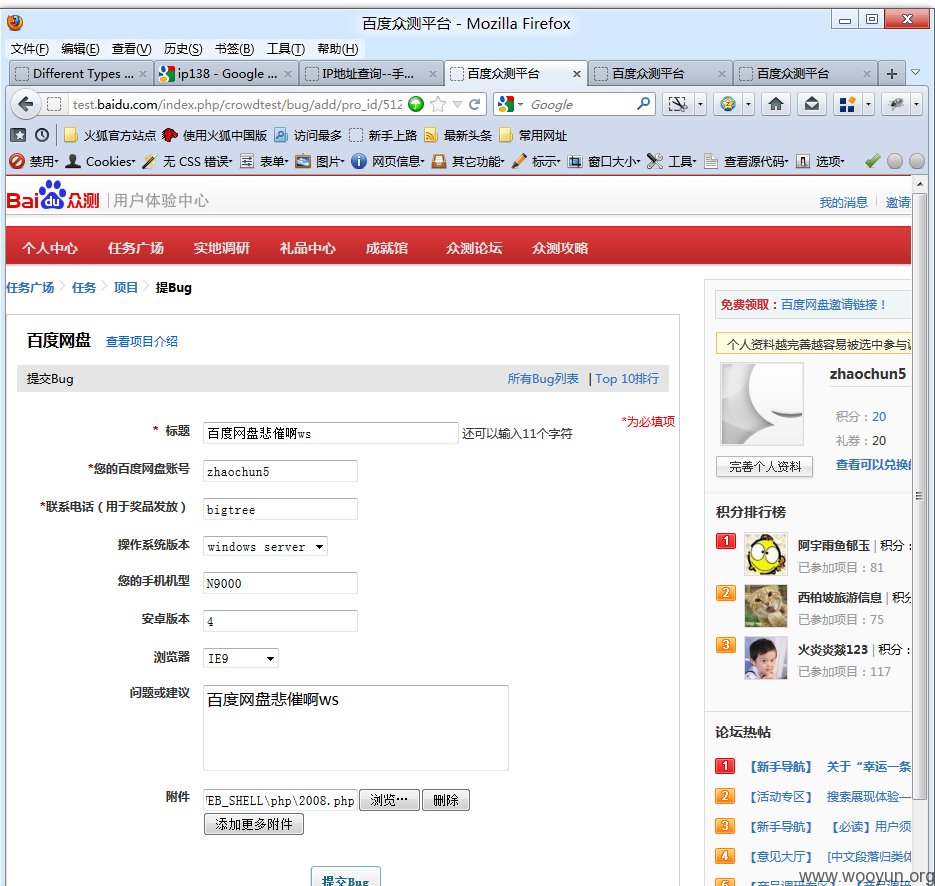Click the history clock icon on bookmarks bar

pos(42,135)
